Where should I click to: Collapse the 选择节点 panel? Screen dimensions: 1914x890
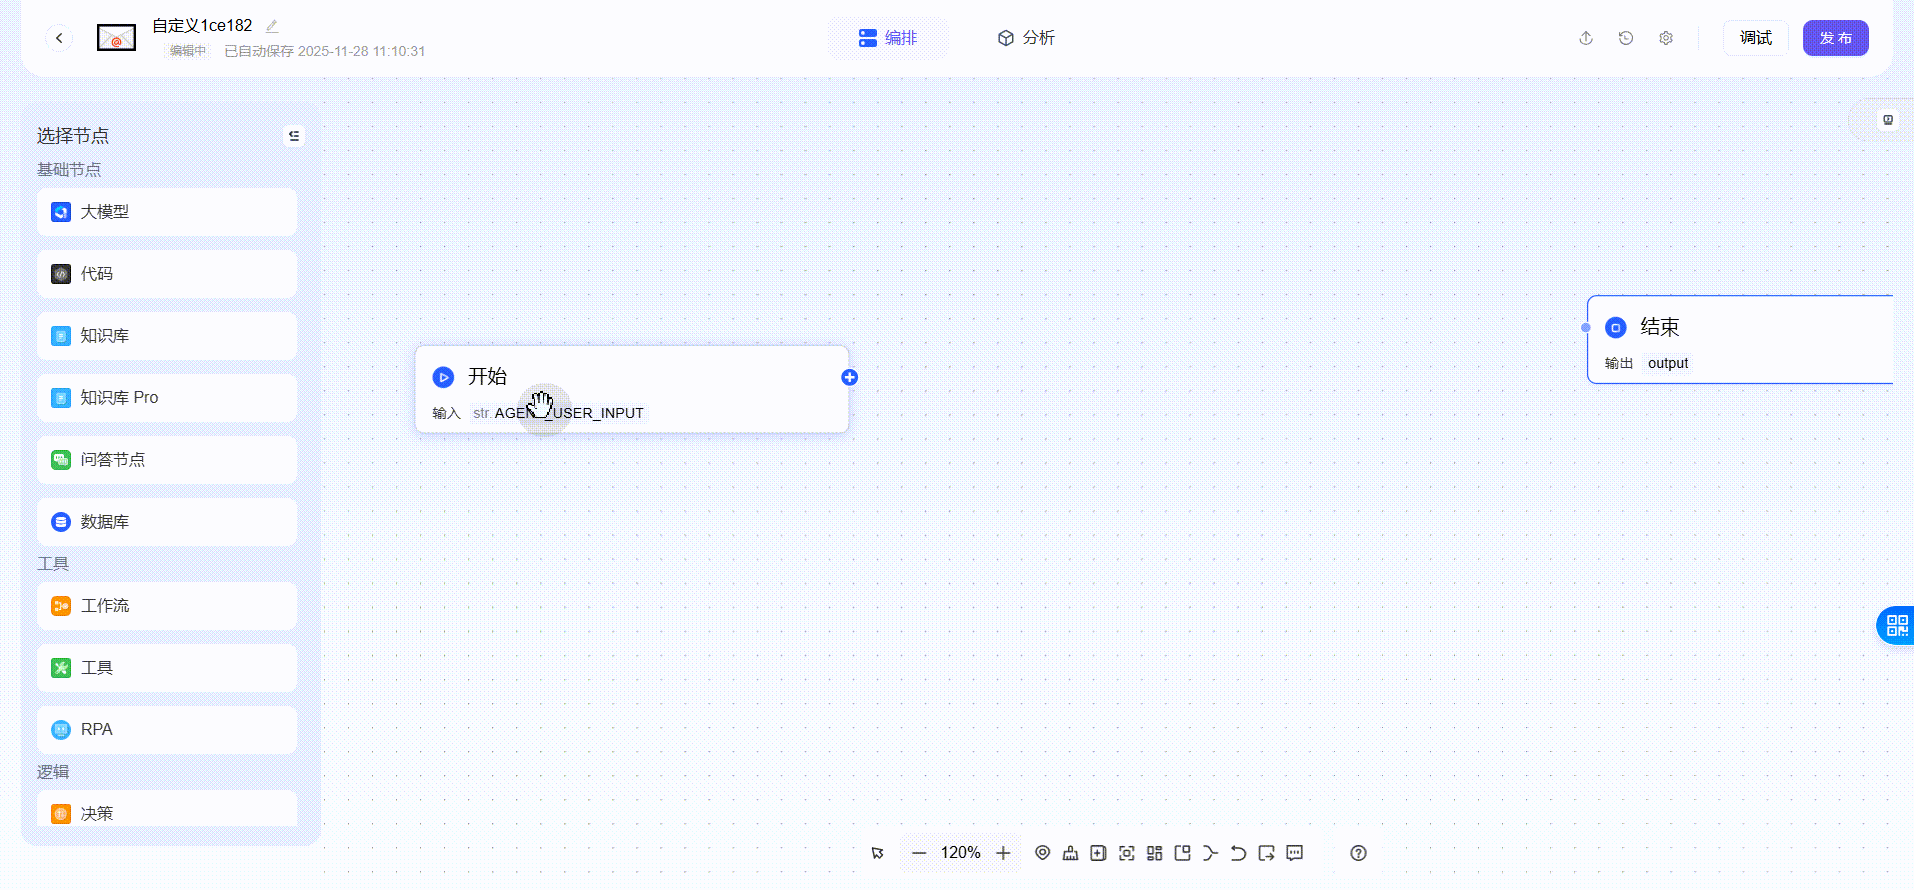coord(294,136)
